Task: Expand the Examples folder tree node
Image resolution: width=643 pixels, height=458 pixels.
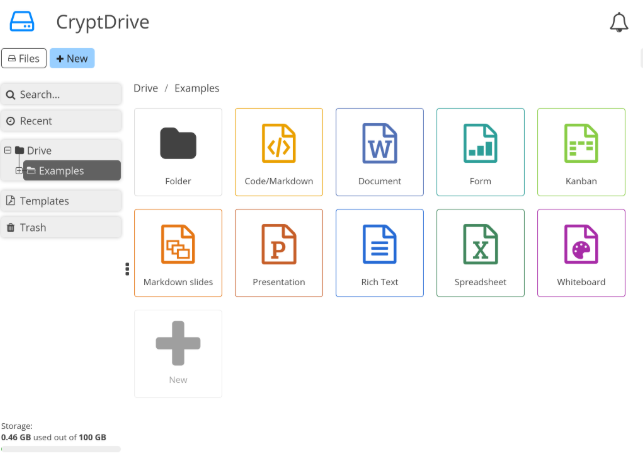Action: click(19, 170)
